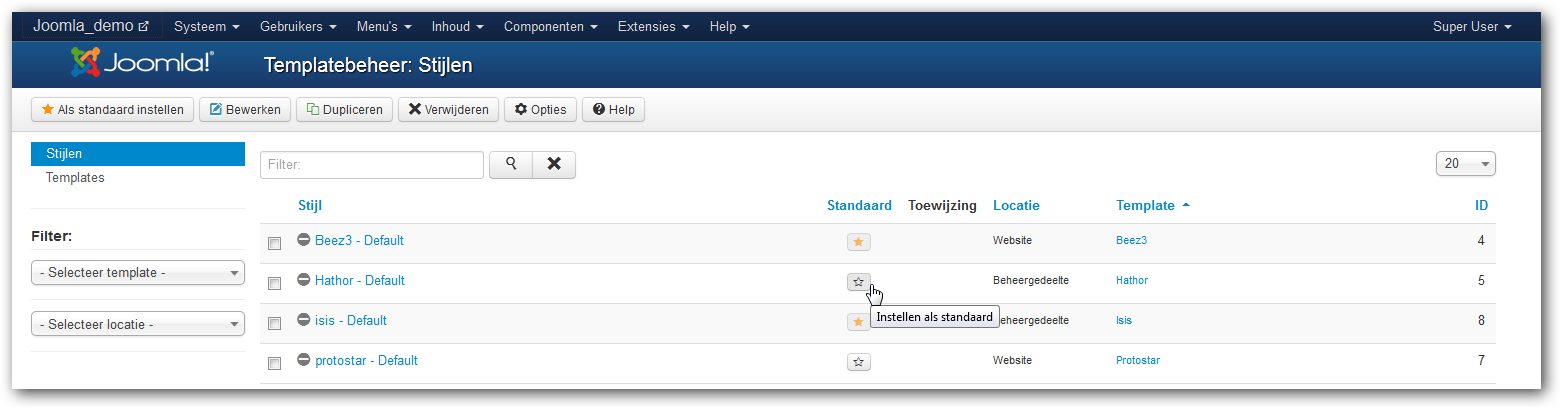The height and width of the screenshot is (409, 1561).
Task: Set Hathor - Default as standard via star
Action: pos(858,282)
